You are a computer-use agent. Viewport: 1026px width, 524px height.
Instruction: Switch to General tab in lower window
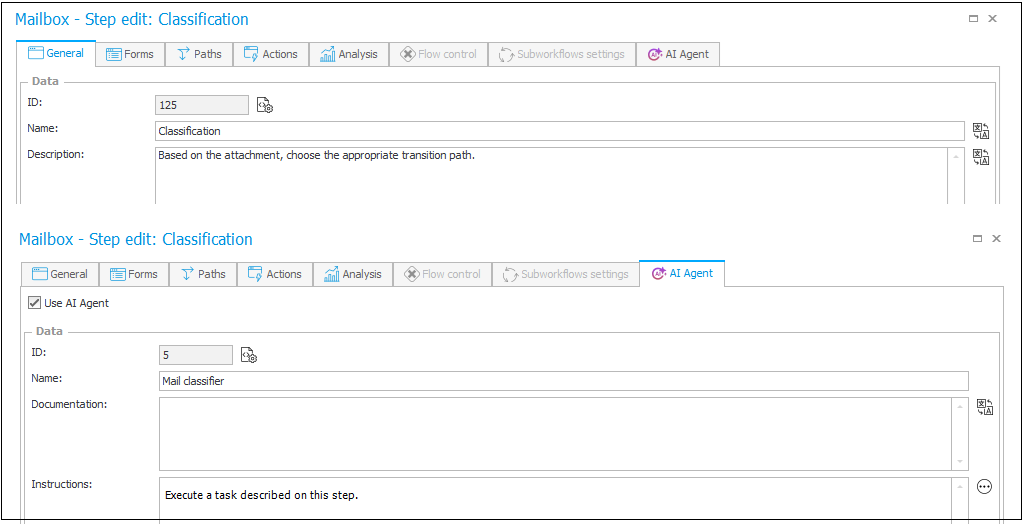[60, 274]
